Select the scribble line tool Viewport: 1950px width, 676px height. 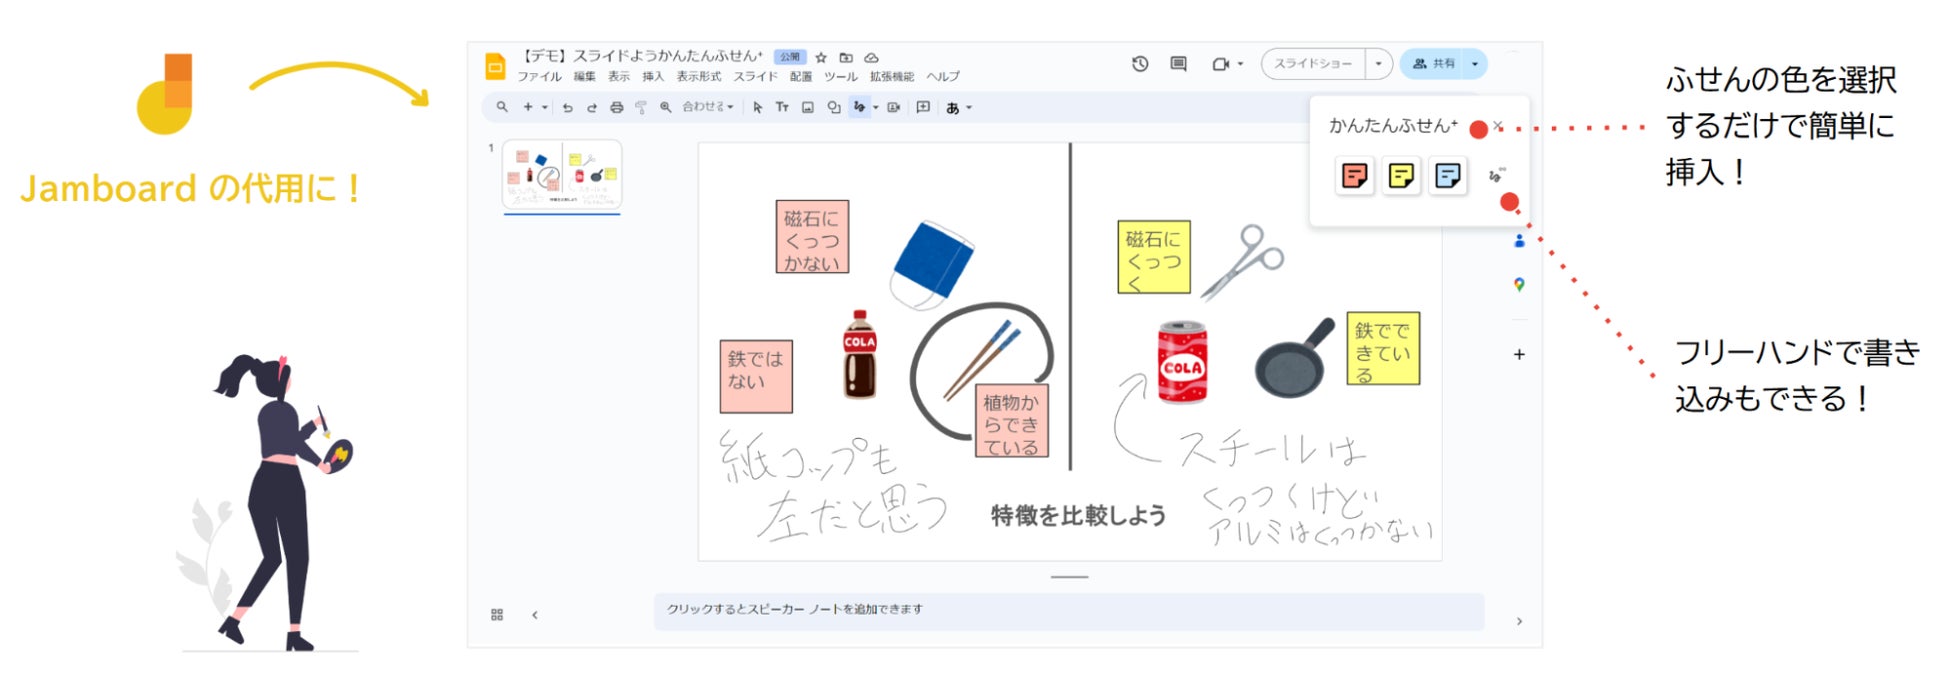859,107
